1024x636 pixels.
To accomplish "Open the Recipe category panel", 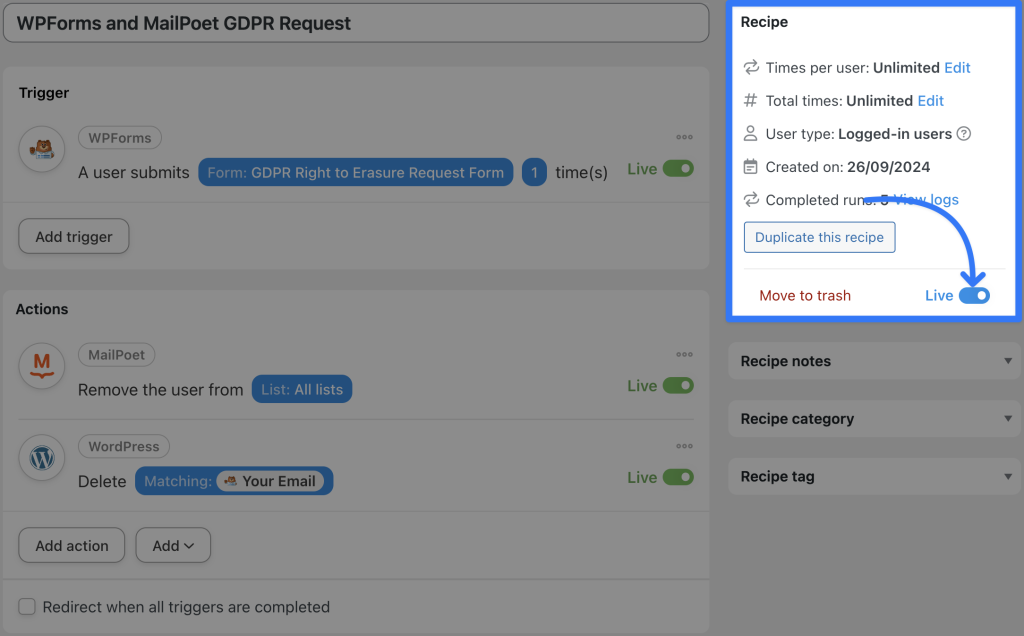I will tap(873, 418).
